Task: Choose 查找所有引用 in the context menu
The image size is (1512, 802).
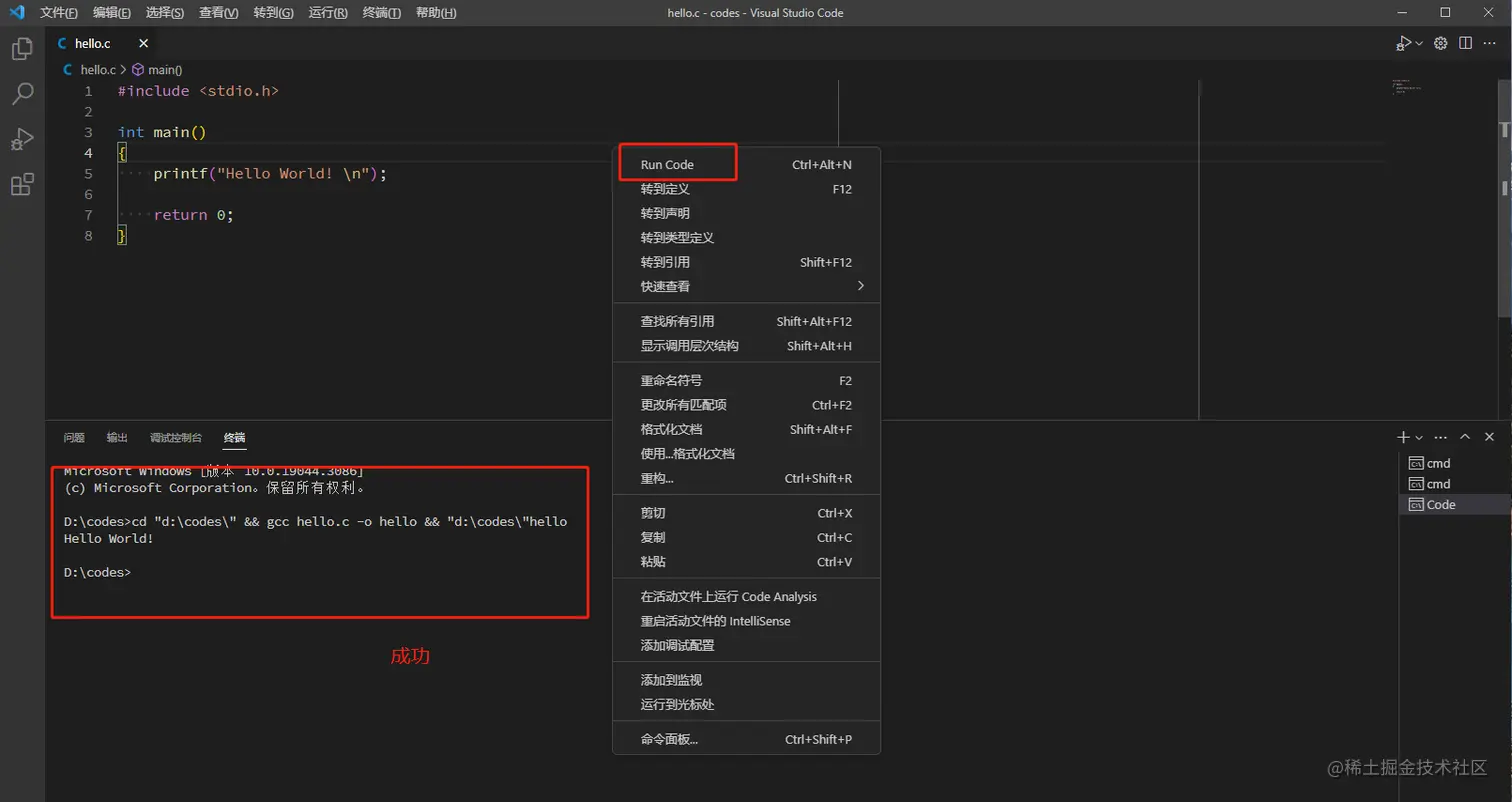Action: tap(746, 321)
